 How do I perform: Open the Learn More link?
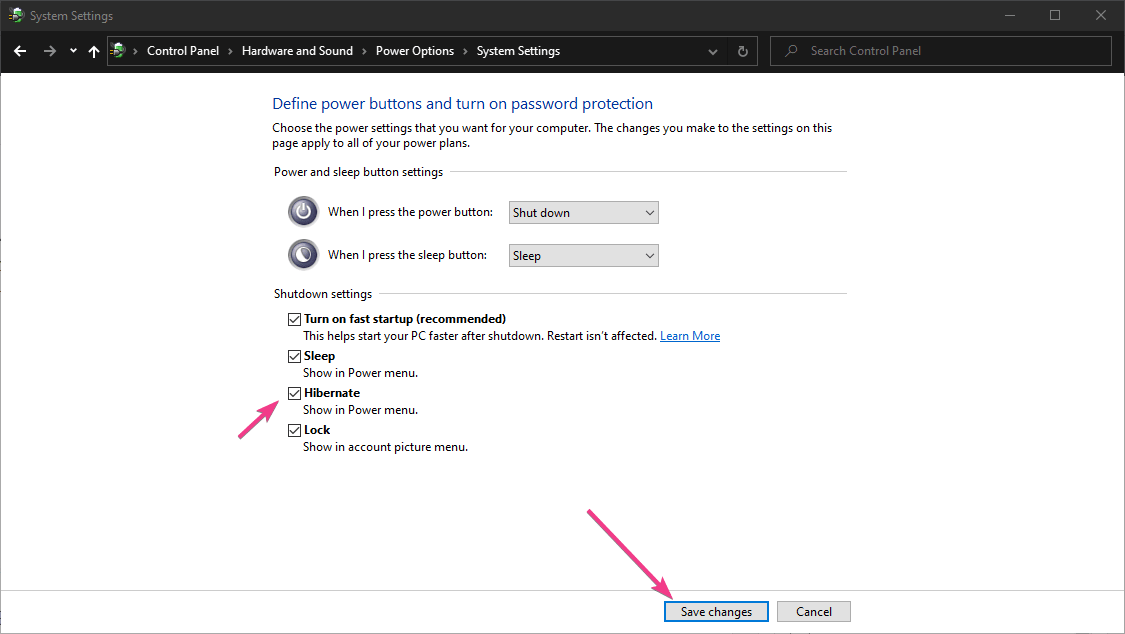pos(689,336)
